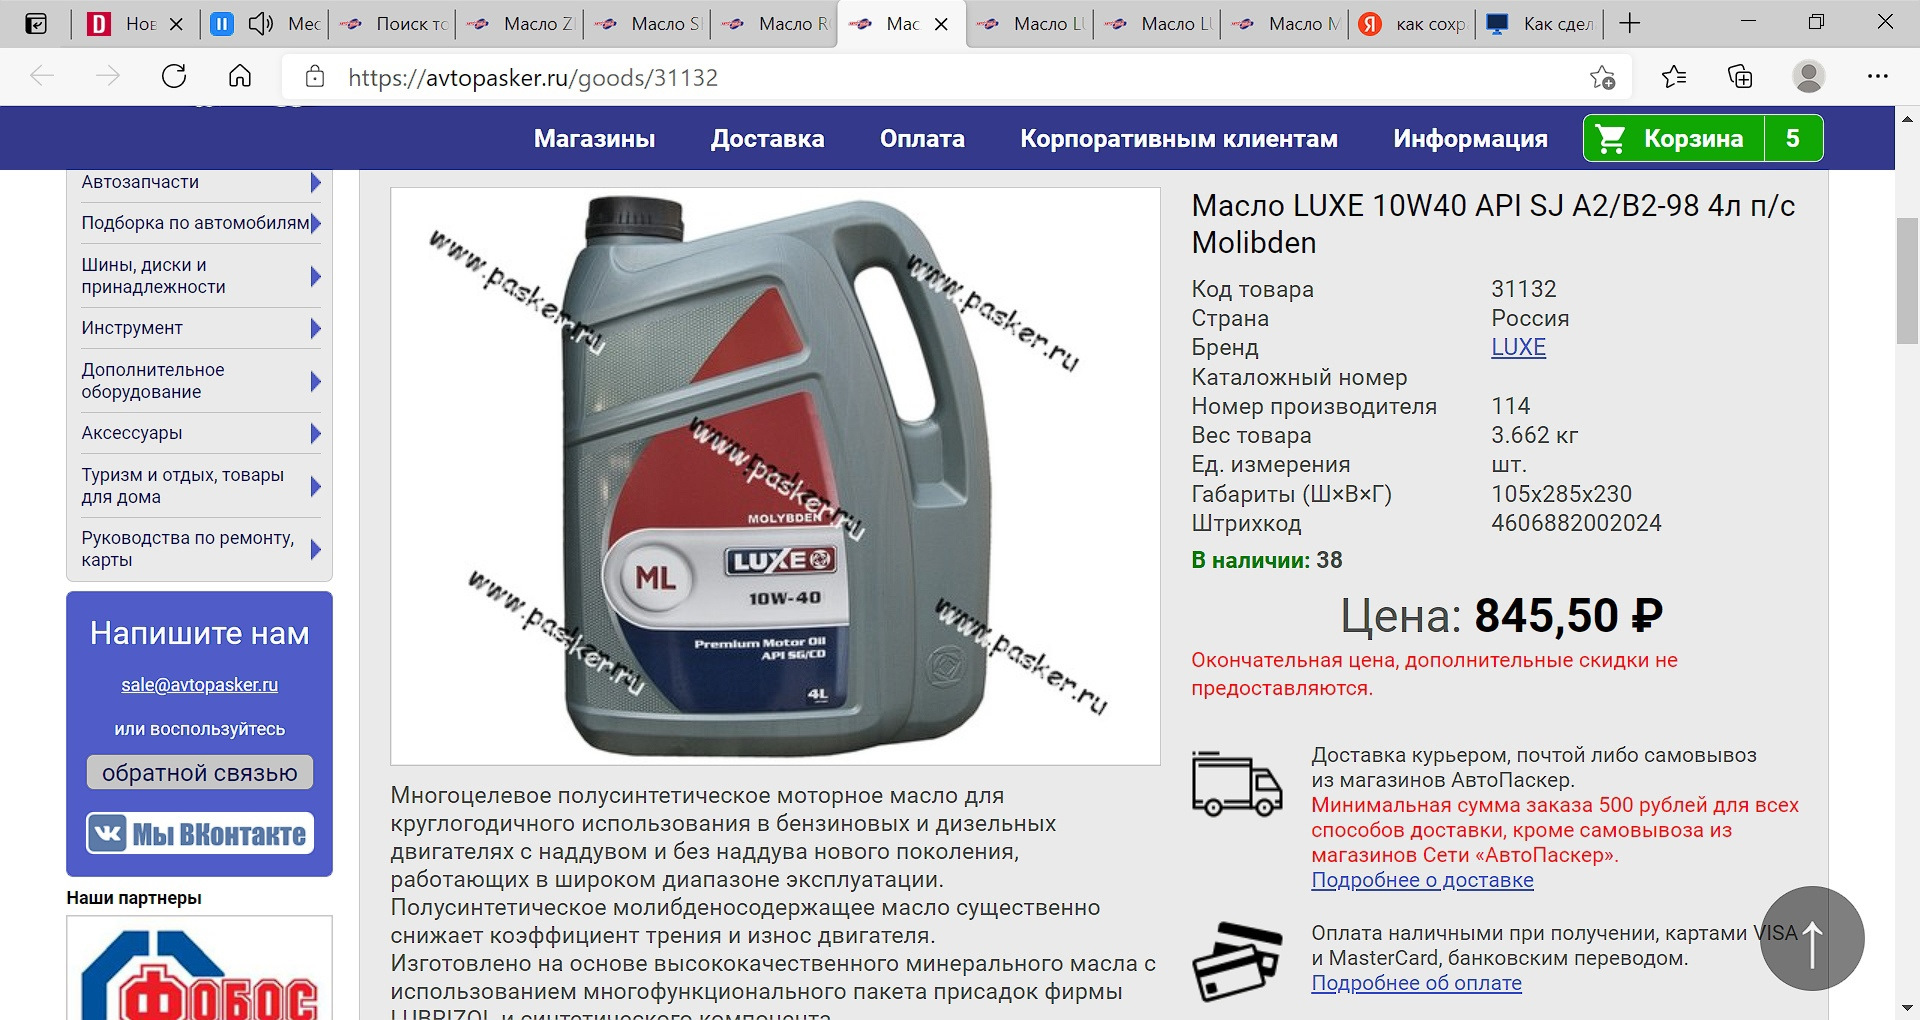Open the LUXE brand link
This screenshot has height=1020, width=1920.
tap(1518, 347)
